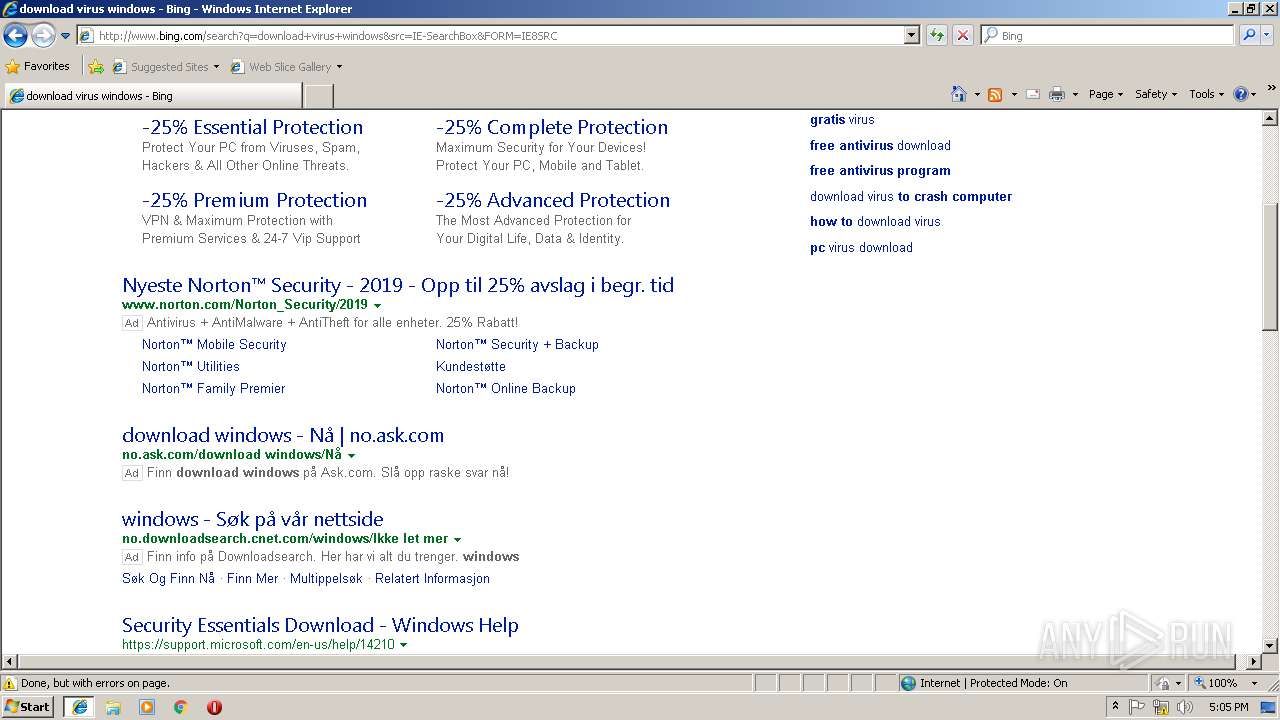Open Chrome icon in taskbar
Viewport: 1280px width, 720px height.
click(180, 707)
